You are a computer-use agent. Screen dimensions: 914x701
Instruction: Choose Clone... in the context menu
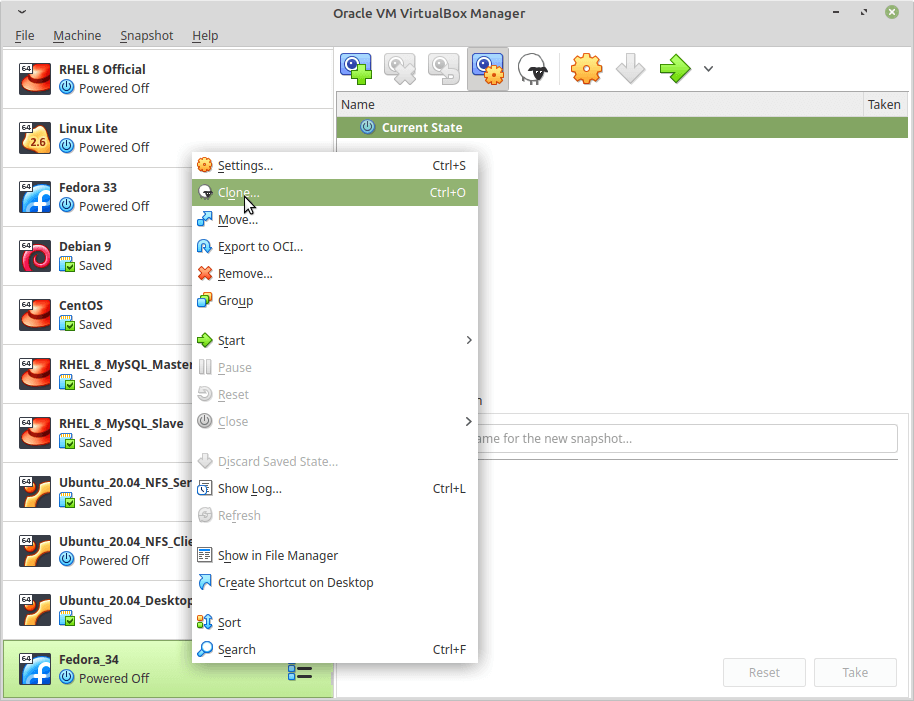(x=335, y=192)
